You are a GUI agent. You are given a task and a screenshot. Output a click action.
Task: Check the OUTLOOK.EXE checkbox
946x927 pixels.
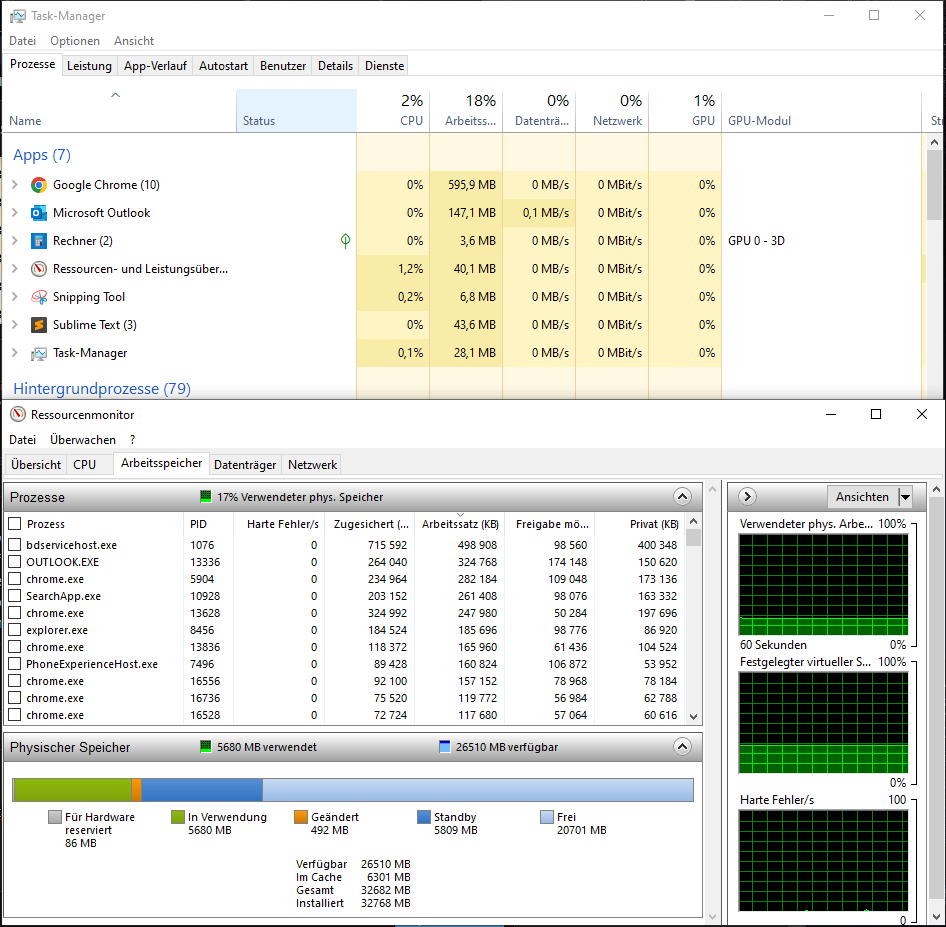point(15,562)
